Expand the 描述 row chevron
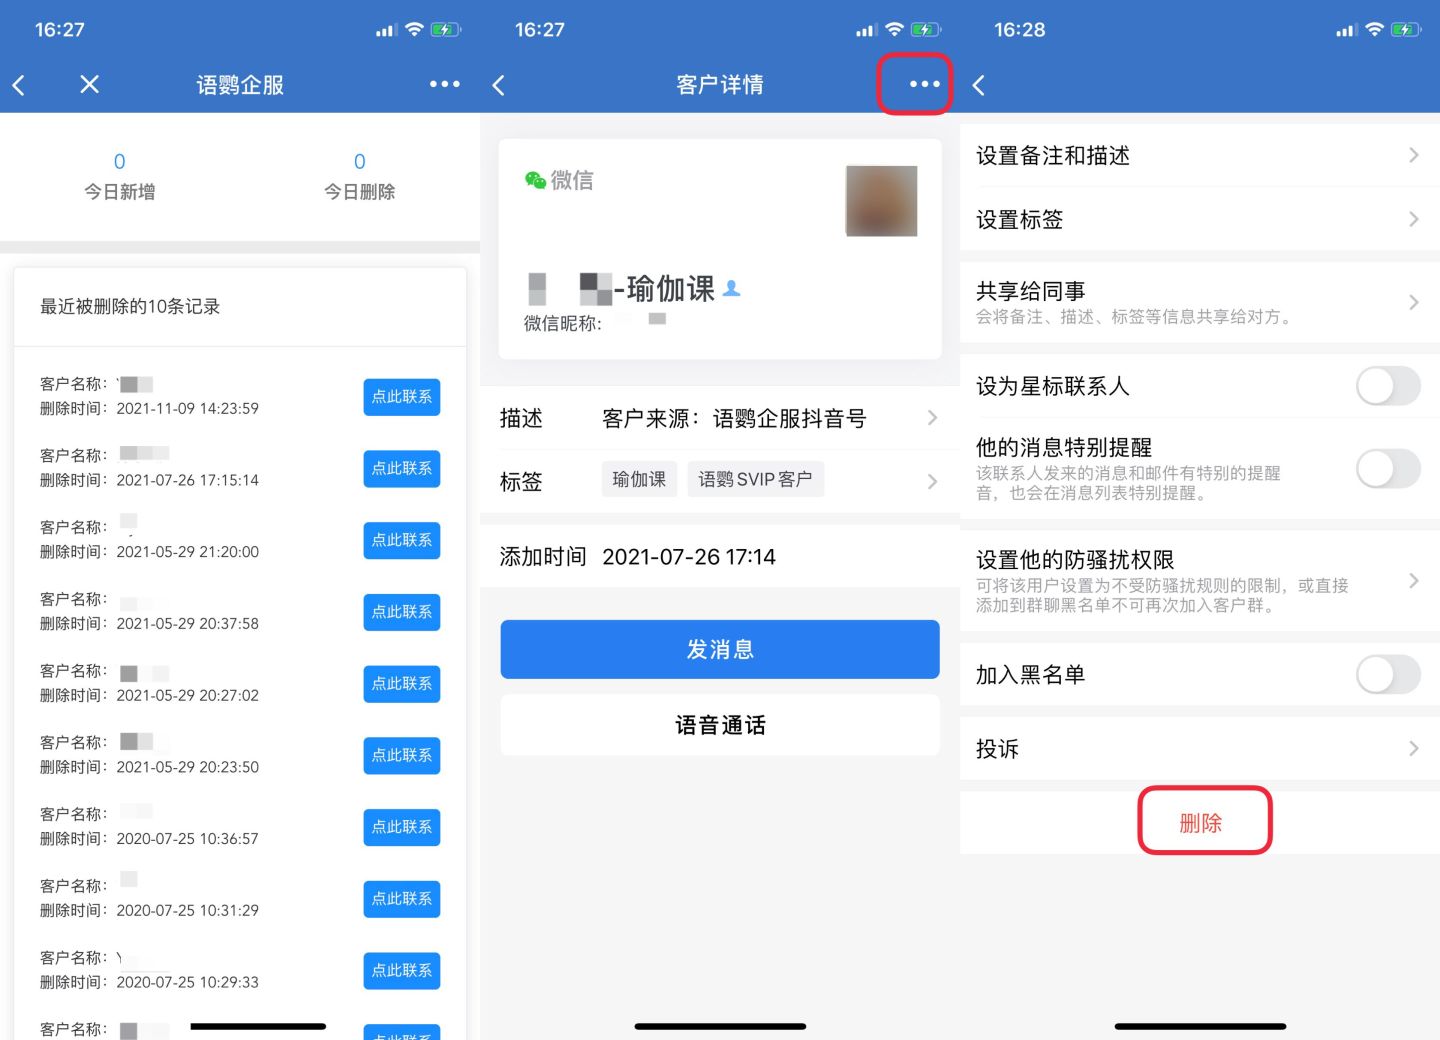The height and width of the screenshot is (1040, 1440). pos(932,418)
